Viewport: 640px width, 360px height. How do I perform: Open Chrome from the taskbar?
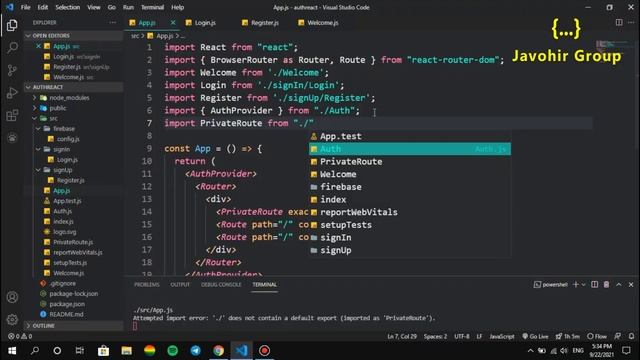click(218, 351)
